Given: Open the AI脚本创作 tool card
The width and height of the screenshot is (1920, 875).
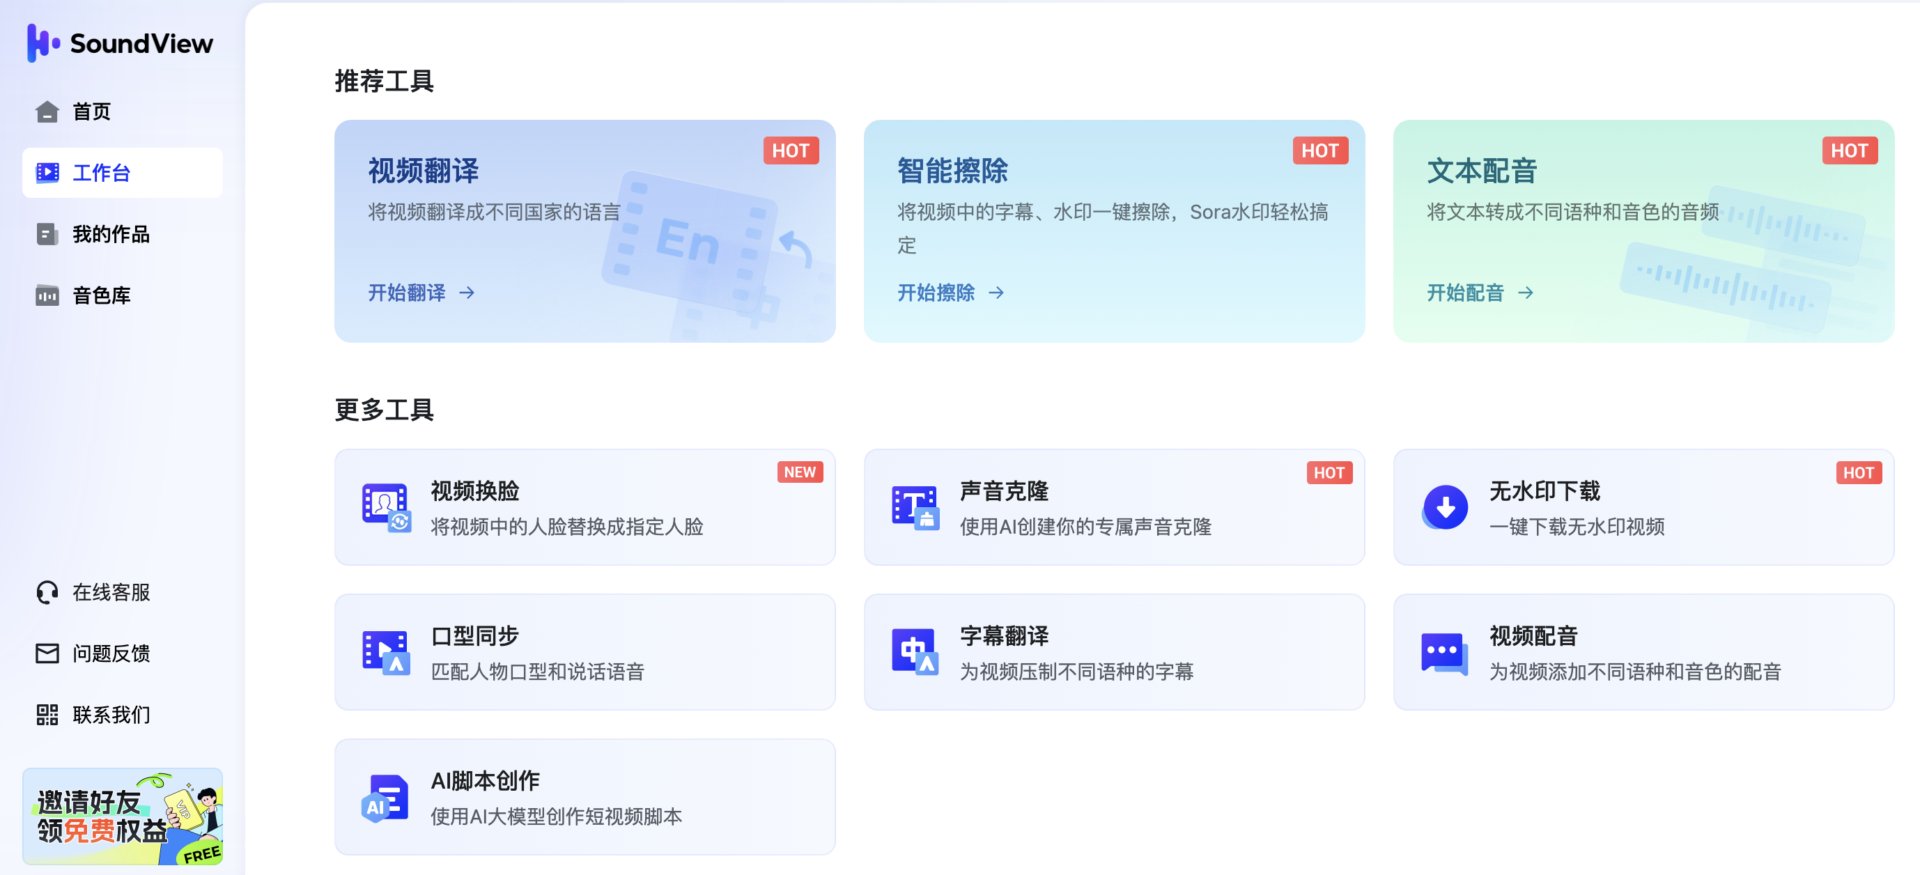Looking at the screenshot, I should pos(585,797).
